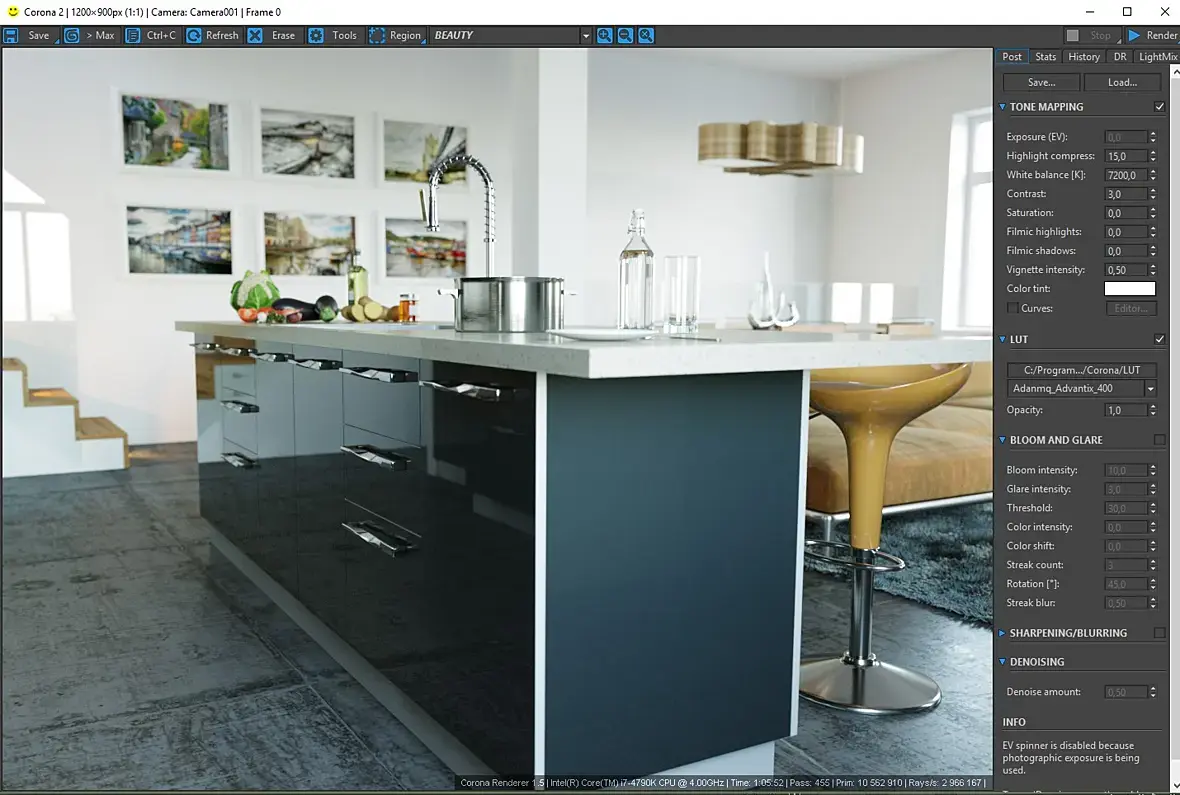Click the Refresh icon

tap(193, 35)
